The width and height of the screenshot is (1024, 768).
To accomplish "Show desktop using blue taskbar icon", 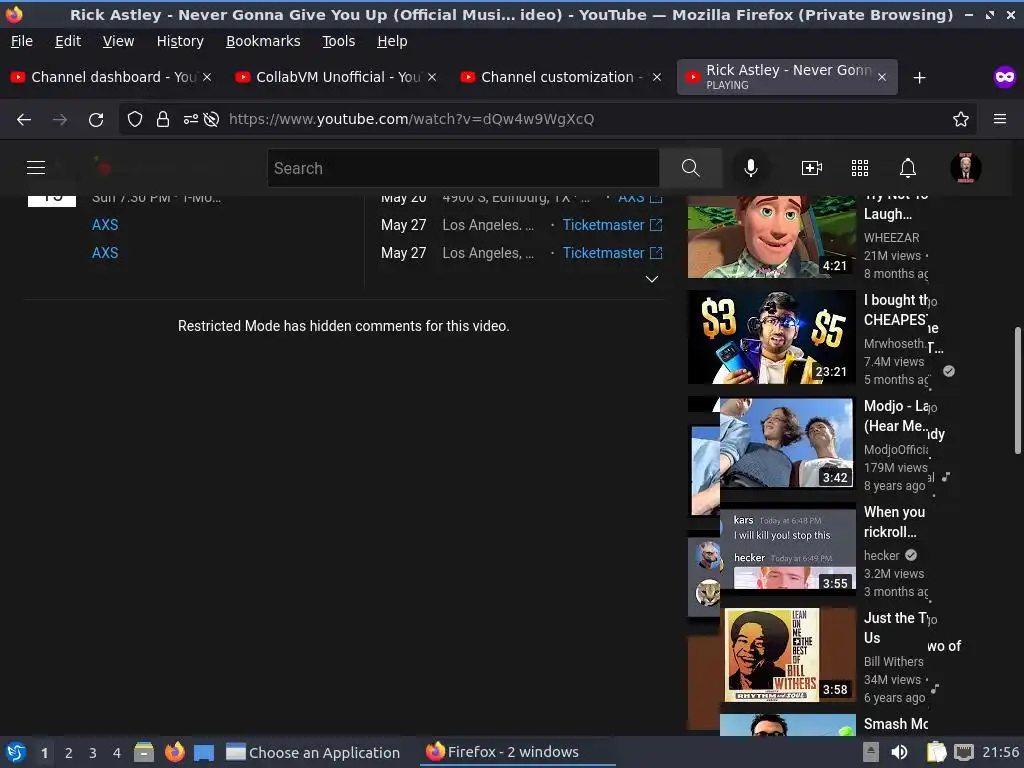I will point(204,752).
